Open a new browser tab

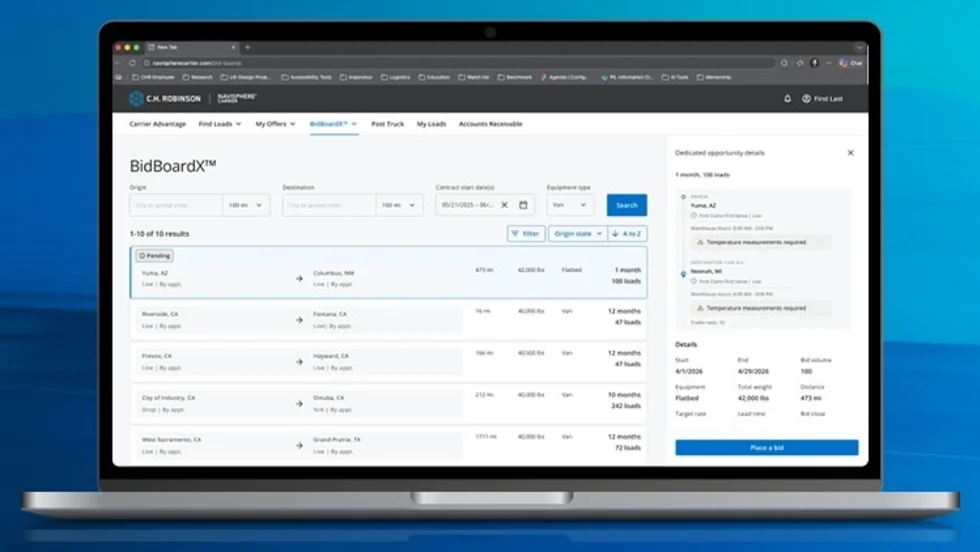coord(248,47)
